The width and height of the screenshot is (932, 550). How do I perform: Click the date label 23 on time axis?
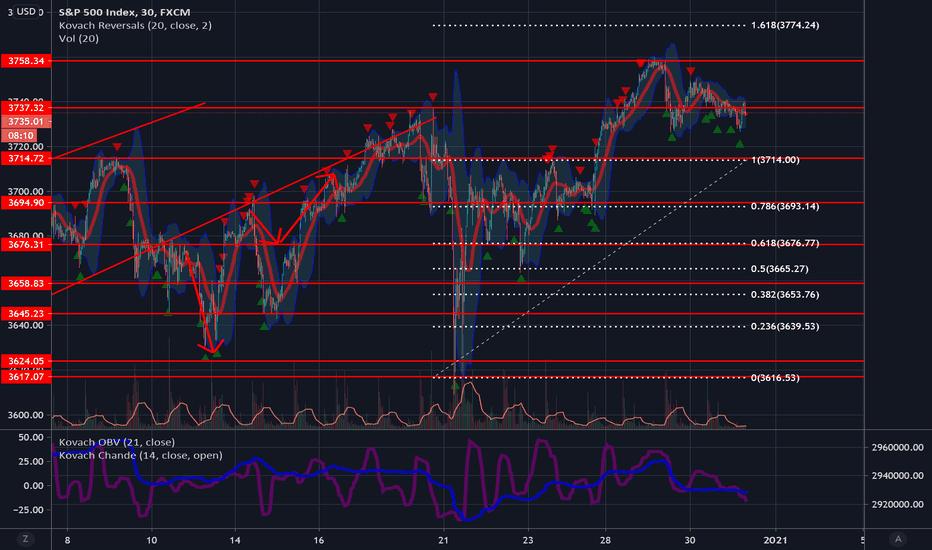pyautogui.click(x=528, y=540)
